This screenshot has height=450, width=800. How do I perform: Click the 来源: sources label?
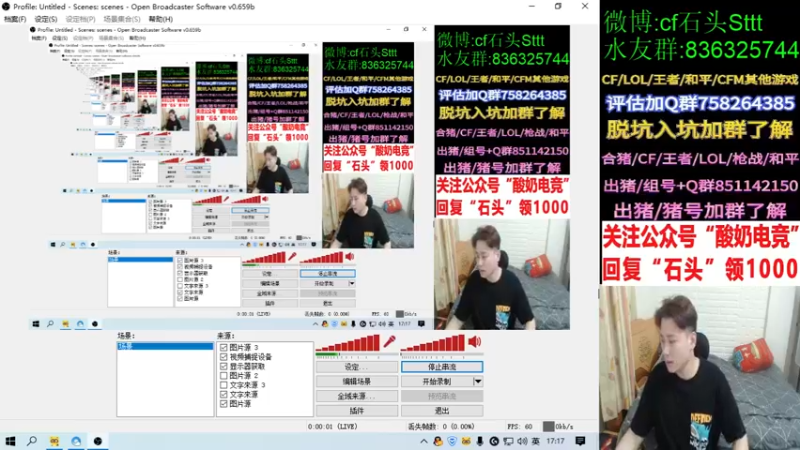tap(225, 336)
